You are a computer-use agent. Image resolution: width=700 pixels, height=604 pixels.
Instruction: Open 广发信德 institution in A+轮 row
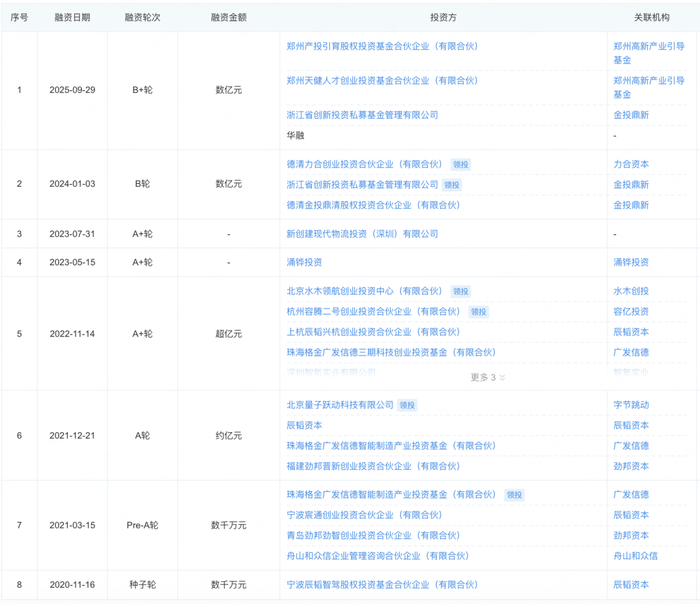[x=631, y=352]
